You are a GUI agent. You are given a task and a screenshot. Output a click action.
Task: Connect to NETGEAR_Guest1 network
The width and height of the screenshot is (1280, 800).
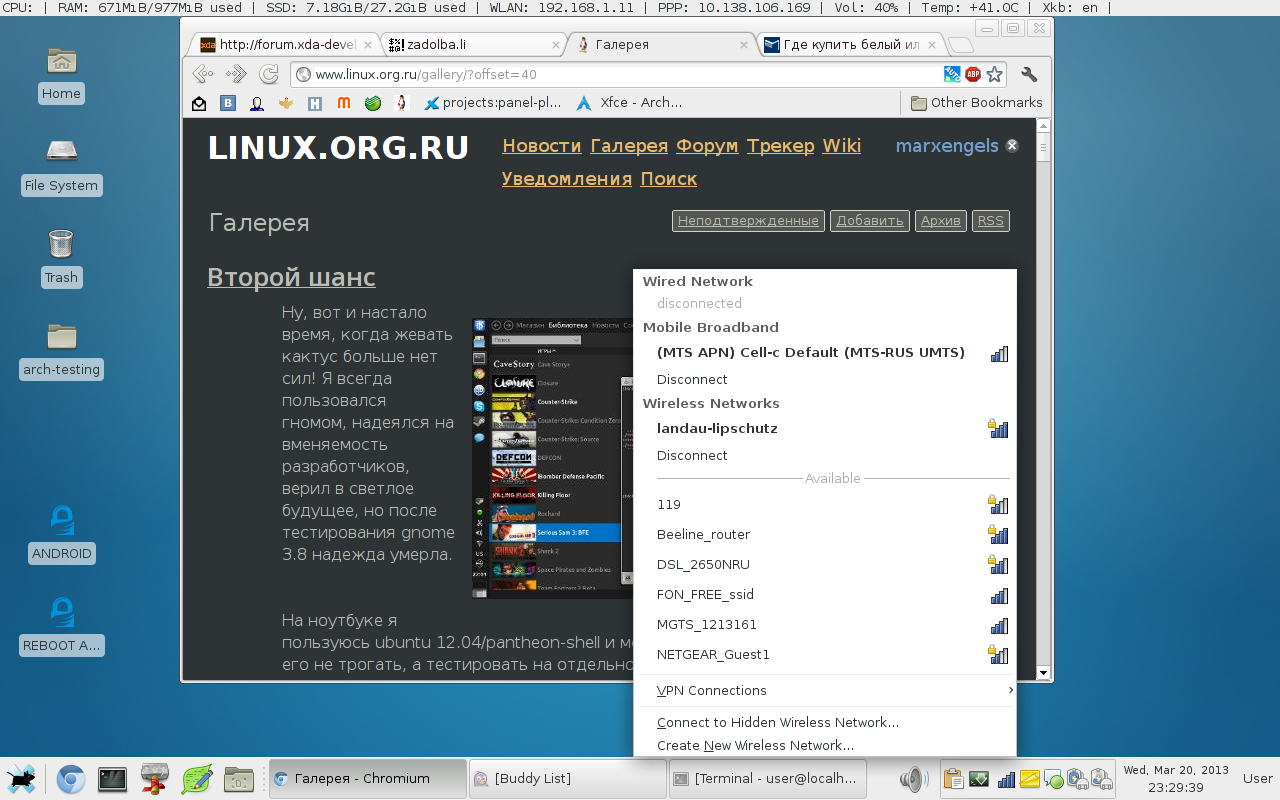[825, 655]
